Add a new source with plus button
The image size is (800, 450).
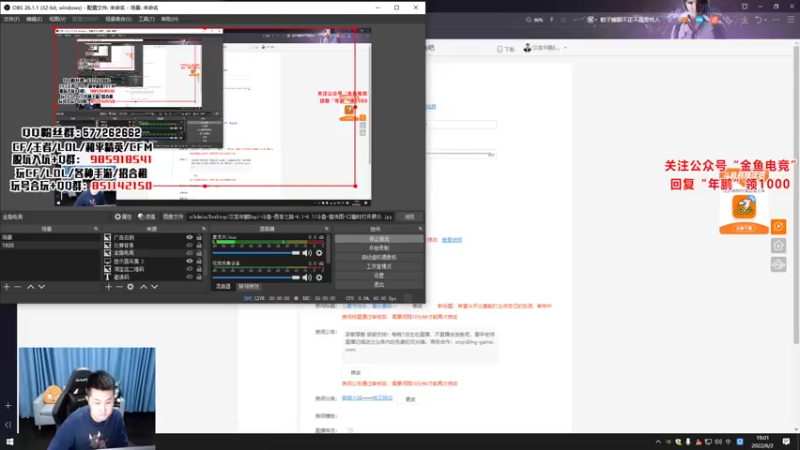(x=108, y=287)
